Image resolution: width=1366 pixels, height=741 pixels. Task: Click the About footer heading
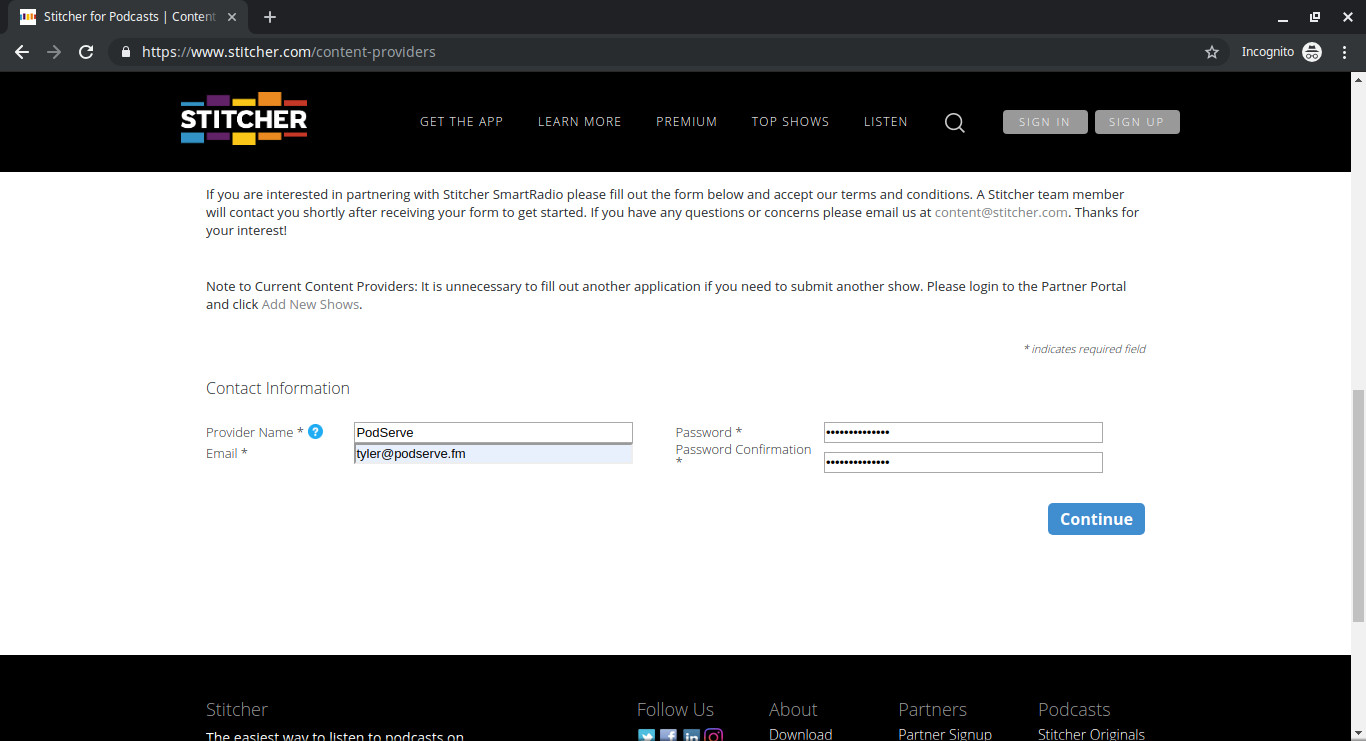coord(793,709)
